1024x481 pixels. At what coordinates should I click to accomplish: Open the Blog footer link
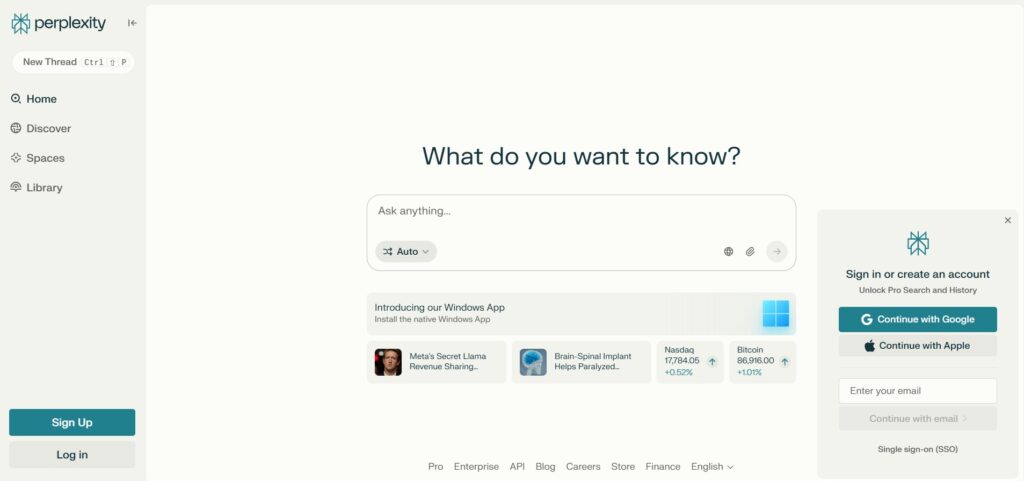tap(545, 467)
